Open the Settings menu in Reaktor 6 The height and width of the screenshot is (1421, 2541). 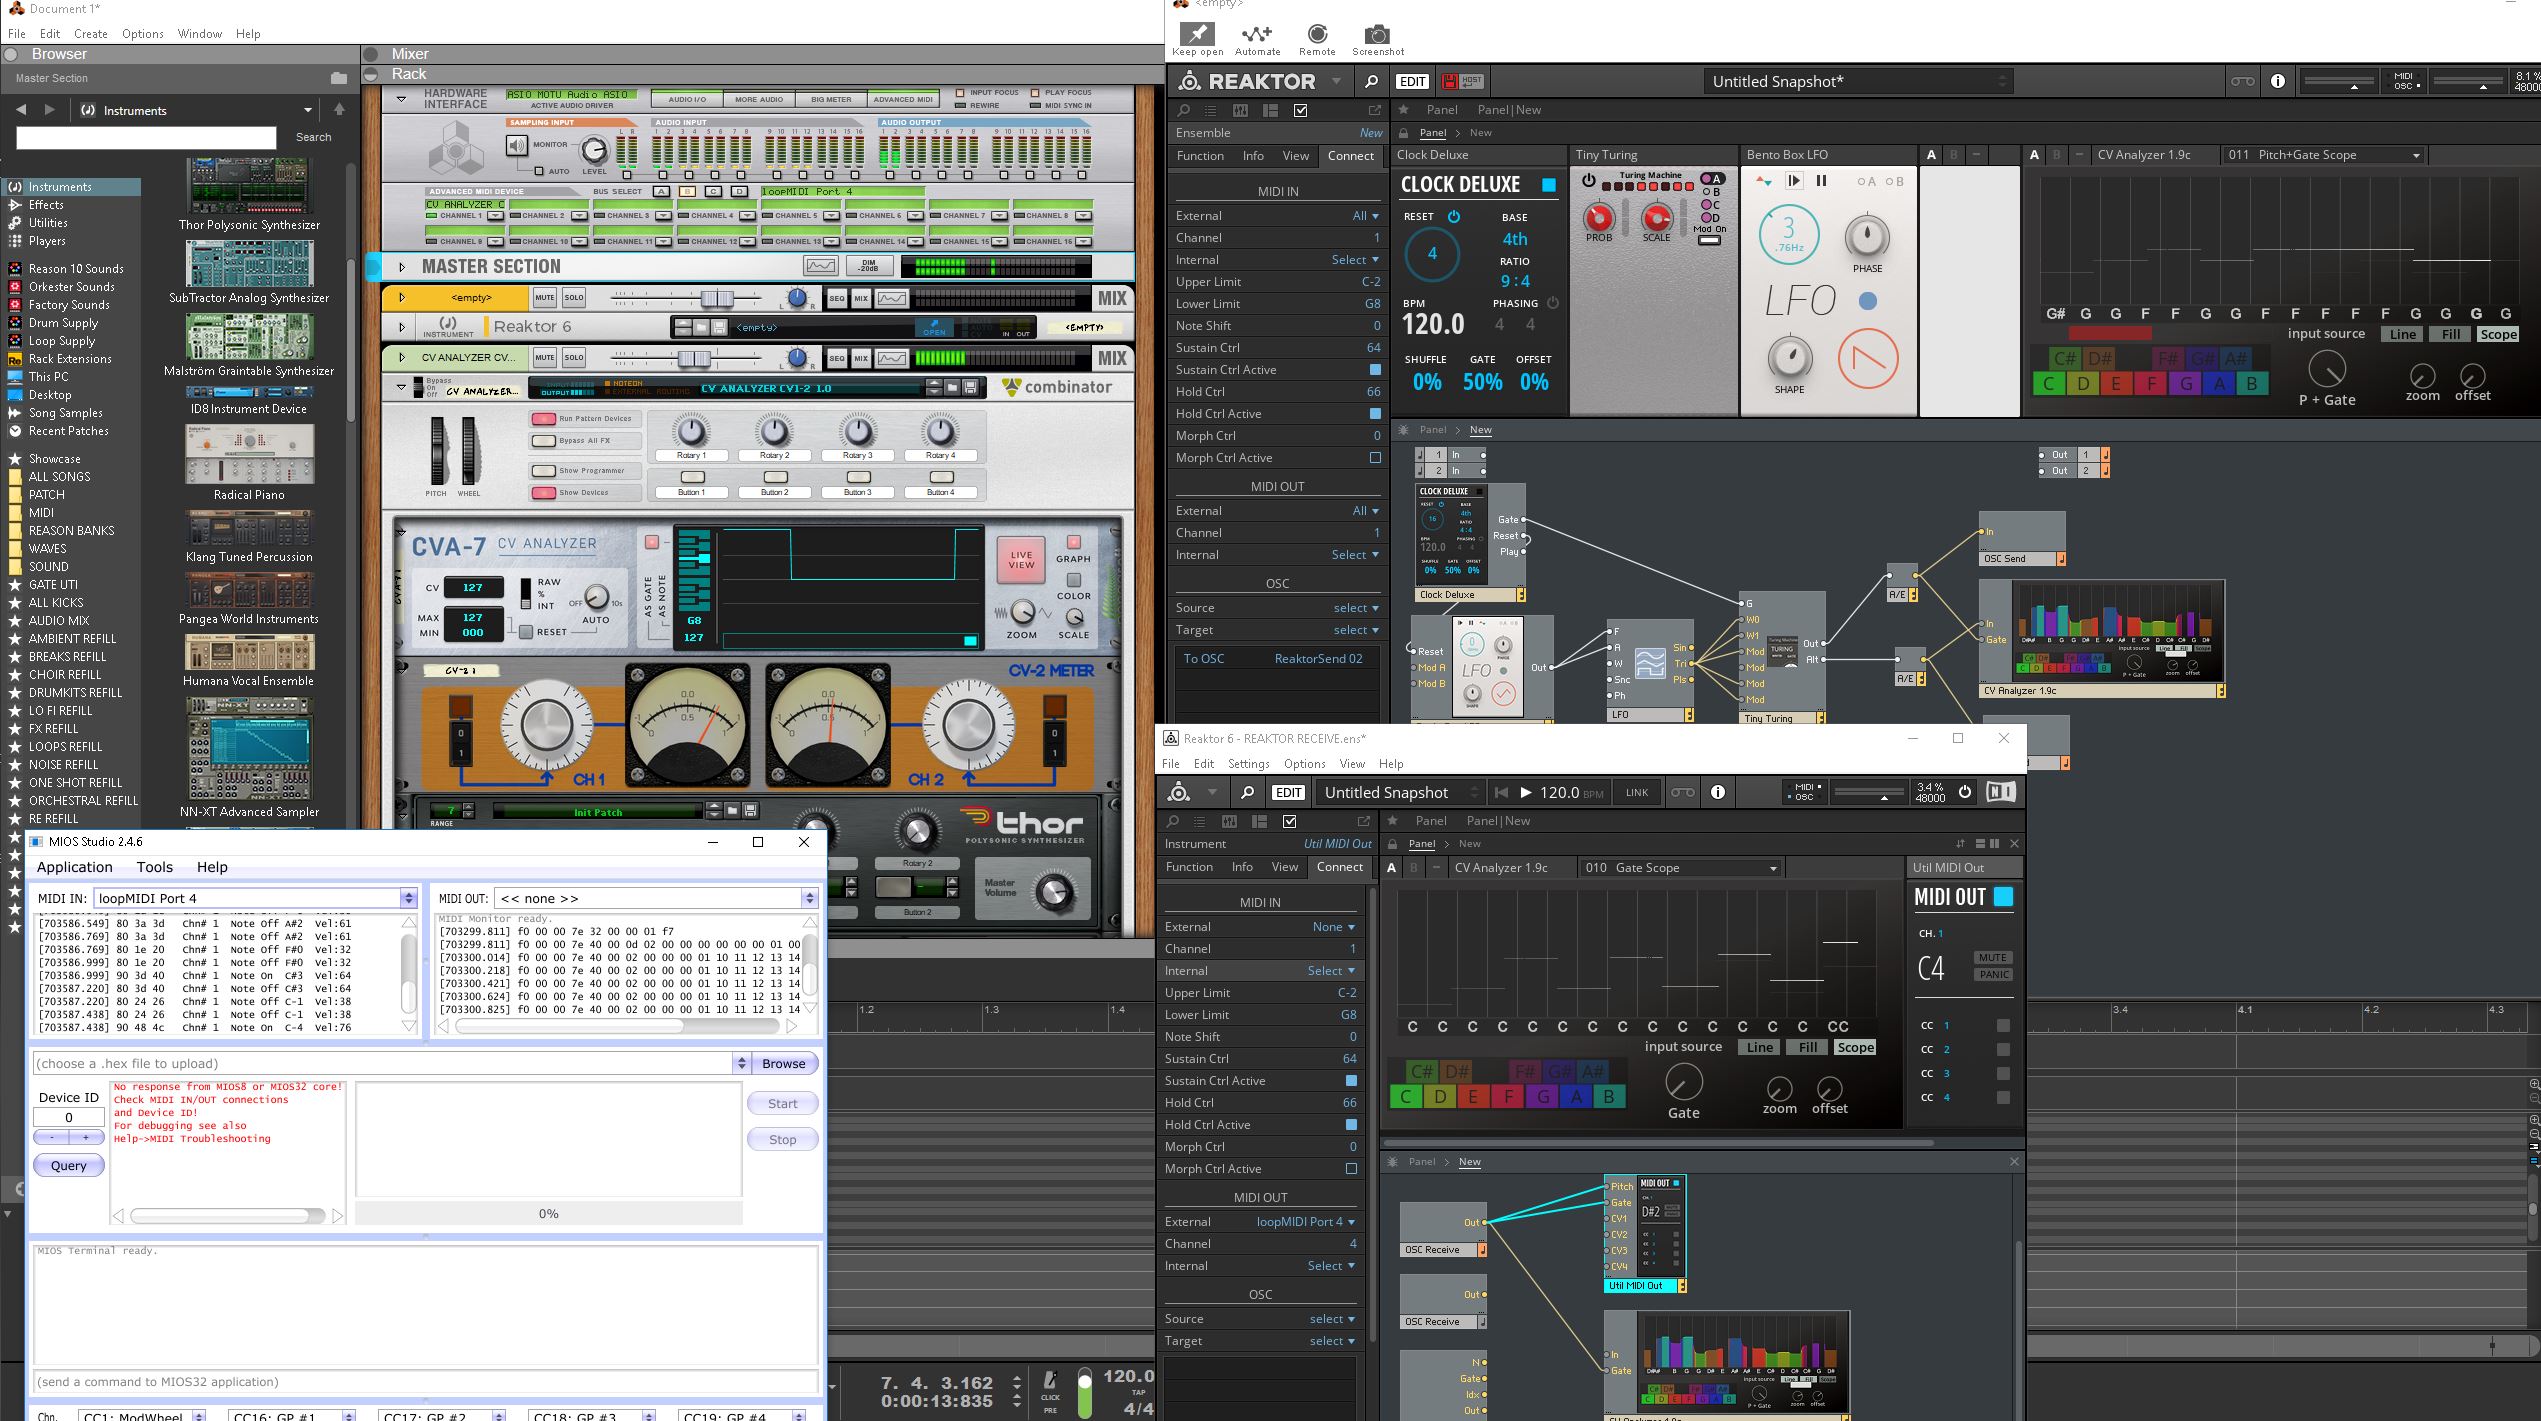coord(1248,764)
